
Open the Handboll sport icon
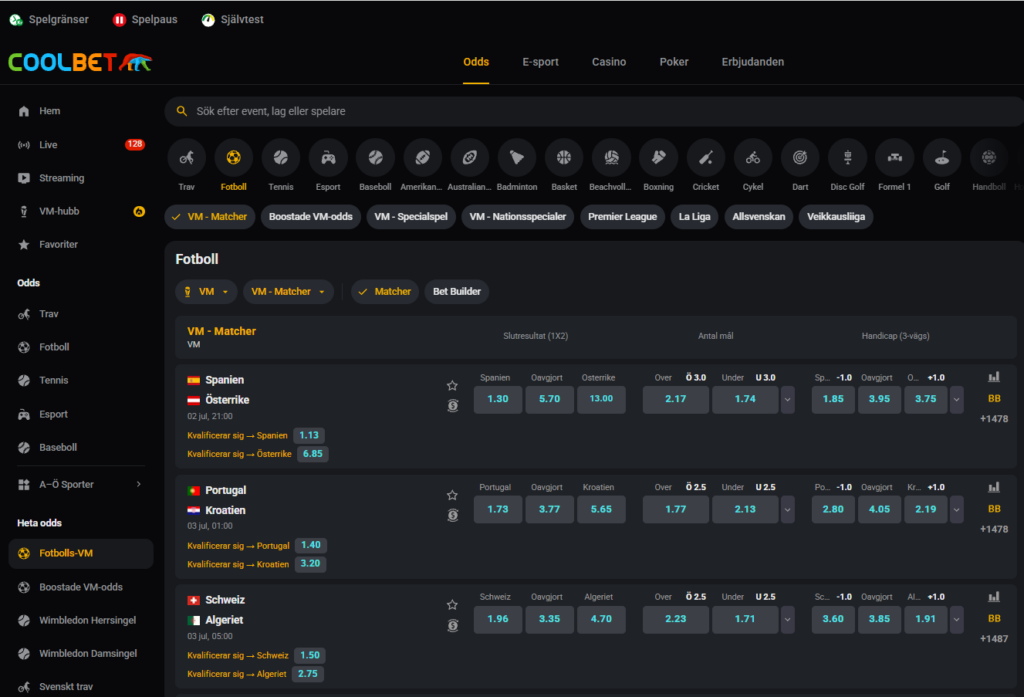989,157
